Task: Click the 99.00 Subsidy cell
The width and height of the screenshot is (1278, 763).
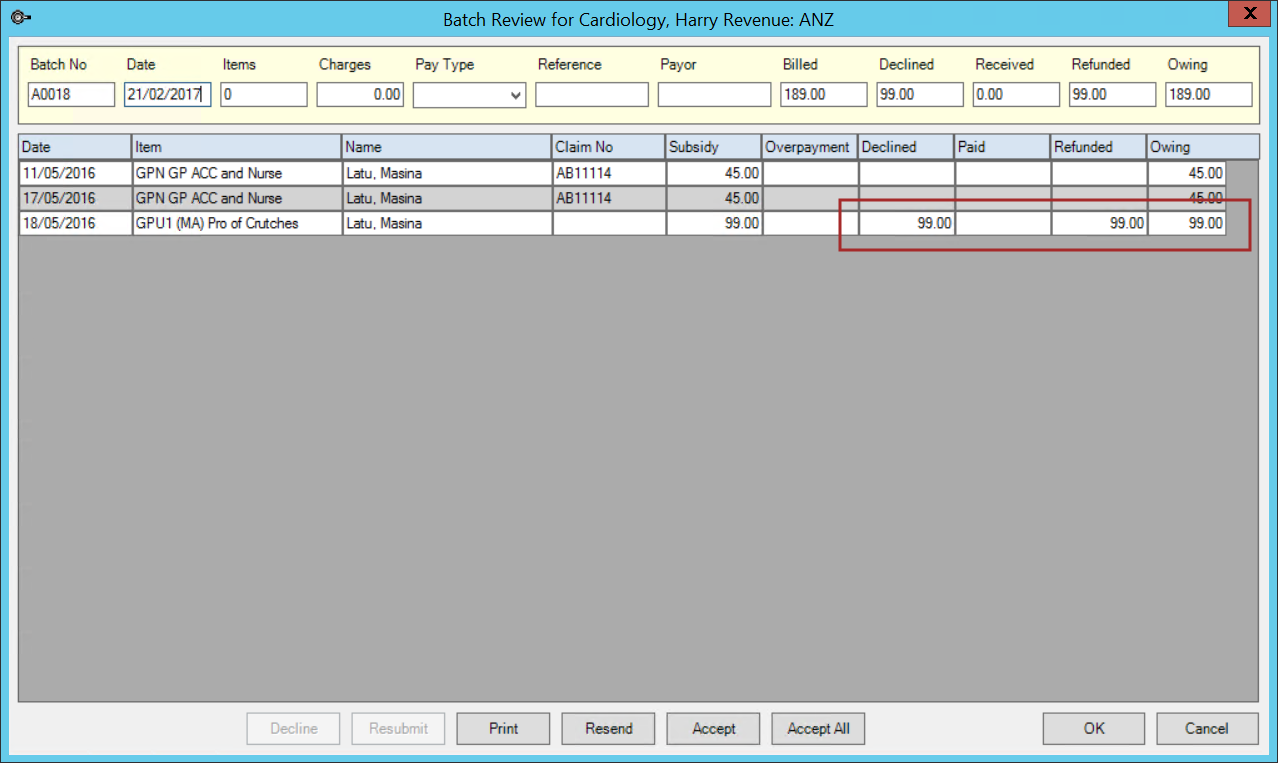Action: click(714, 223)
